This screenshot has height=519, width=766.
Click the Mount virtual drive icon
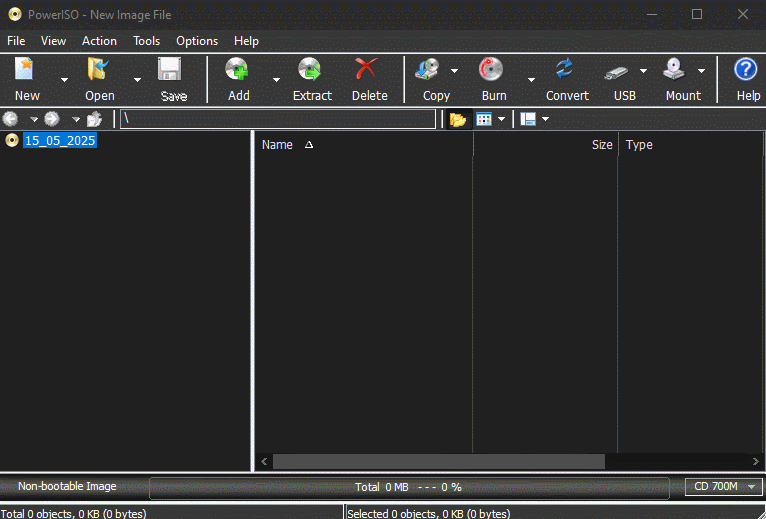point(674,69)
